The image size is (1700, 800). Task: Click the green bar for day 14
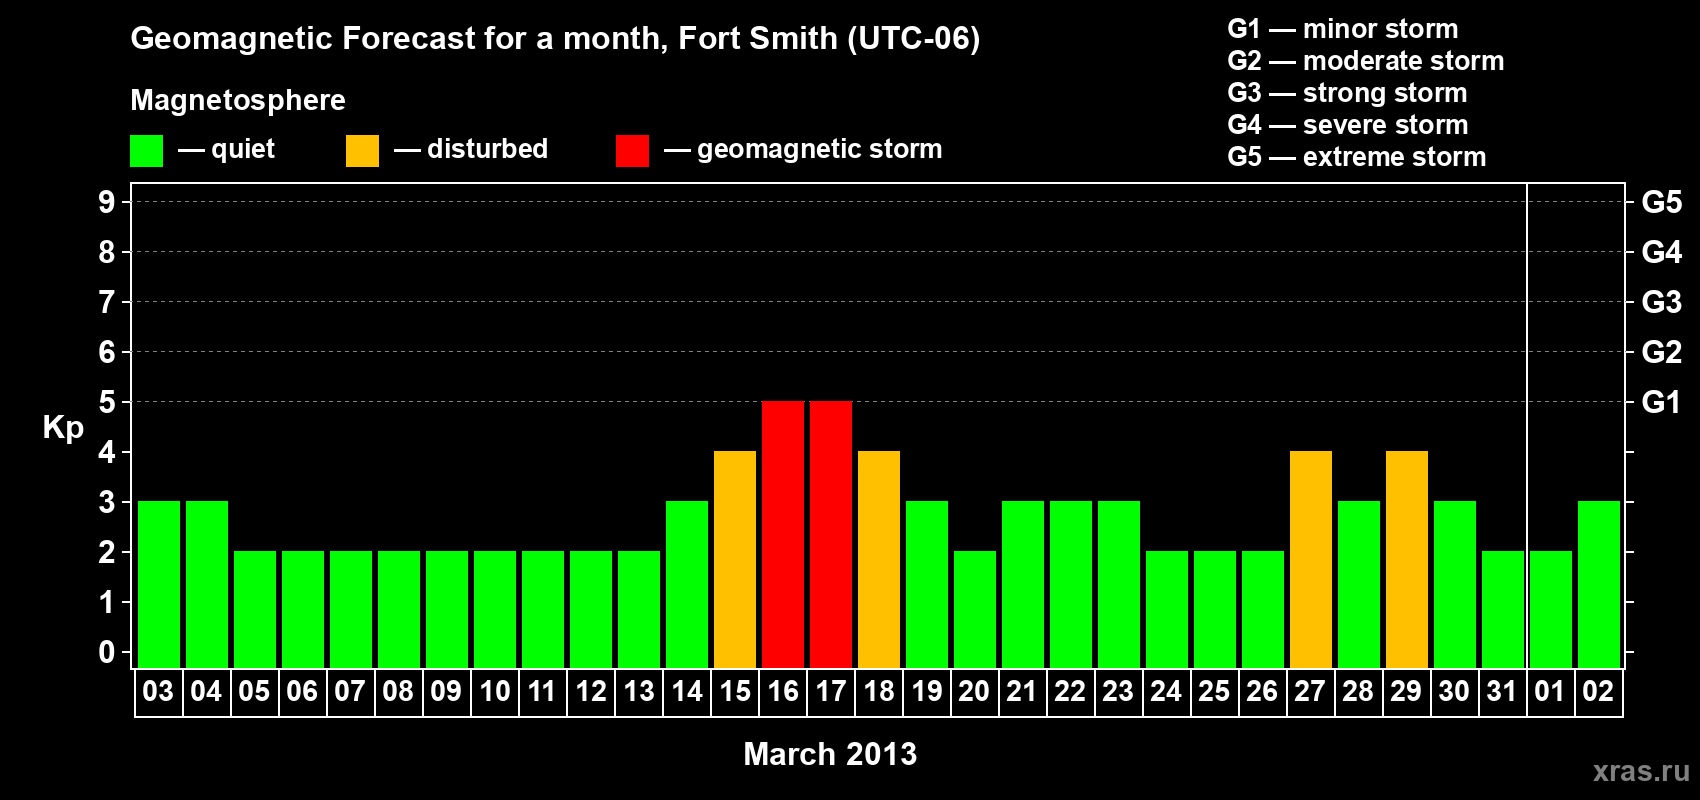coord(687,584)
